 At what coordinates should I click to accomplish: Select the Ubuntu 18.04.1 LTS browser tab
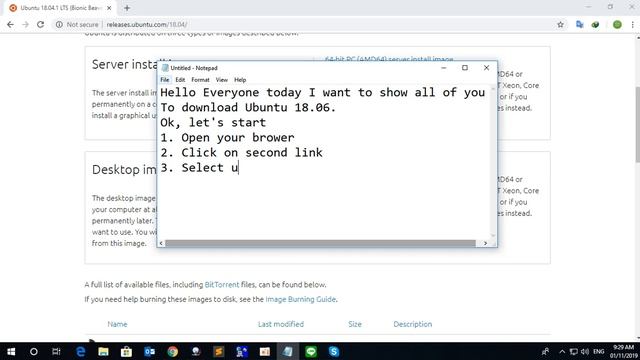point(60,8)
